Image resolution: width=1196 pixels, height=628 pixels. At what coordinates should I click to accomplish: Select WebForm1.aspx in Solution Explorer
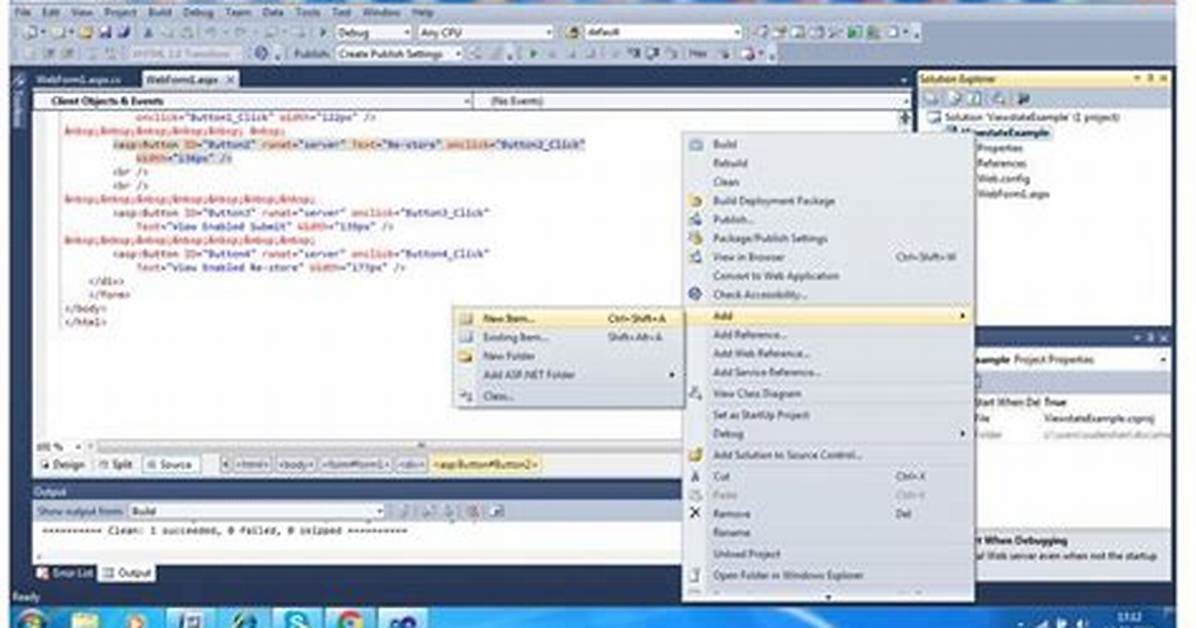(1013, 194)
